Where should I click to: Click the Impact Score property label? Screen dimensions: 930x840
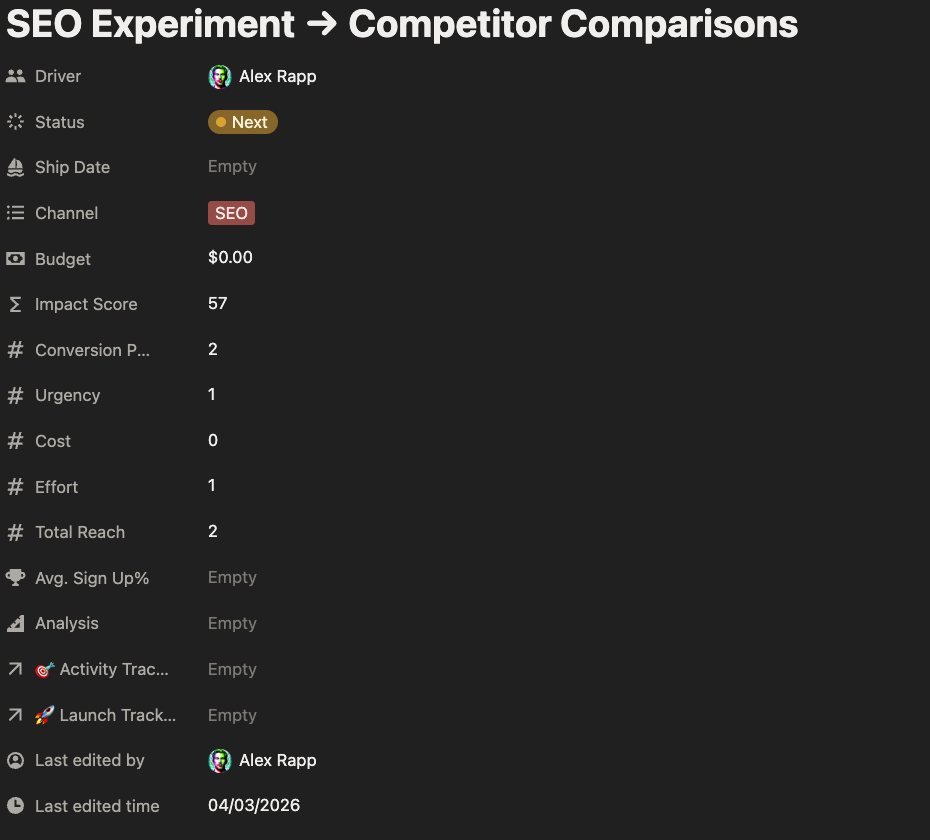(x=87, y=304)
